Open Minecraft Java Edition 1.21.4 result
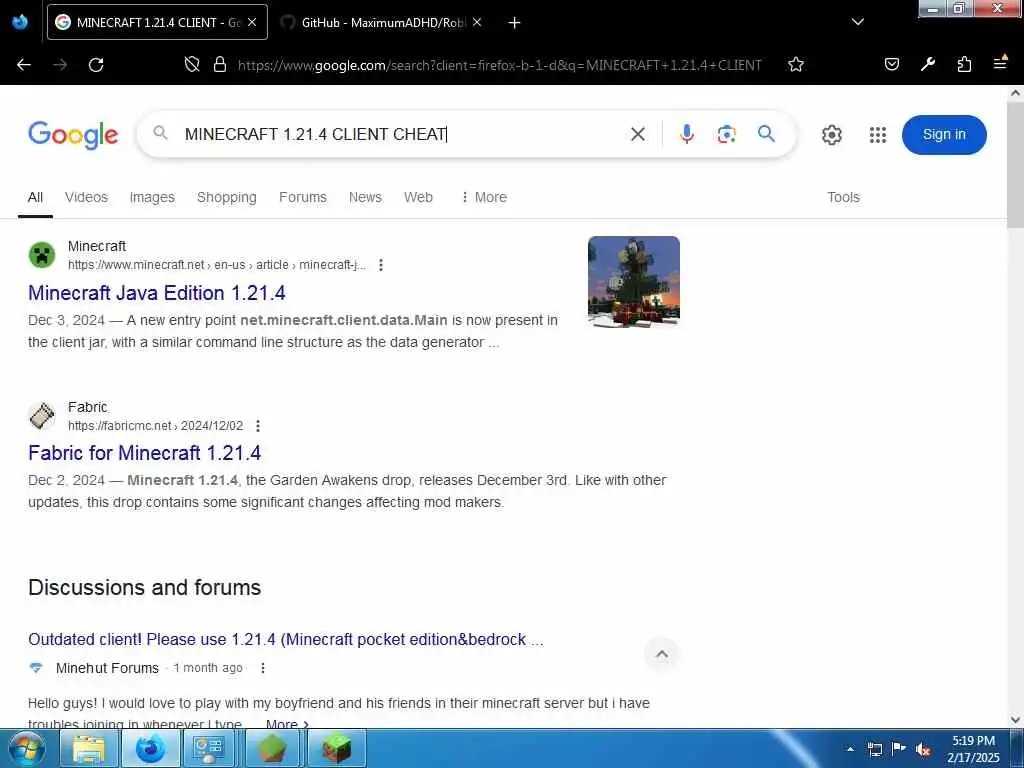The image size is (1024, 768). [157, 293]
